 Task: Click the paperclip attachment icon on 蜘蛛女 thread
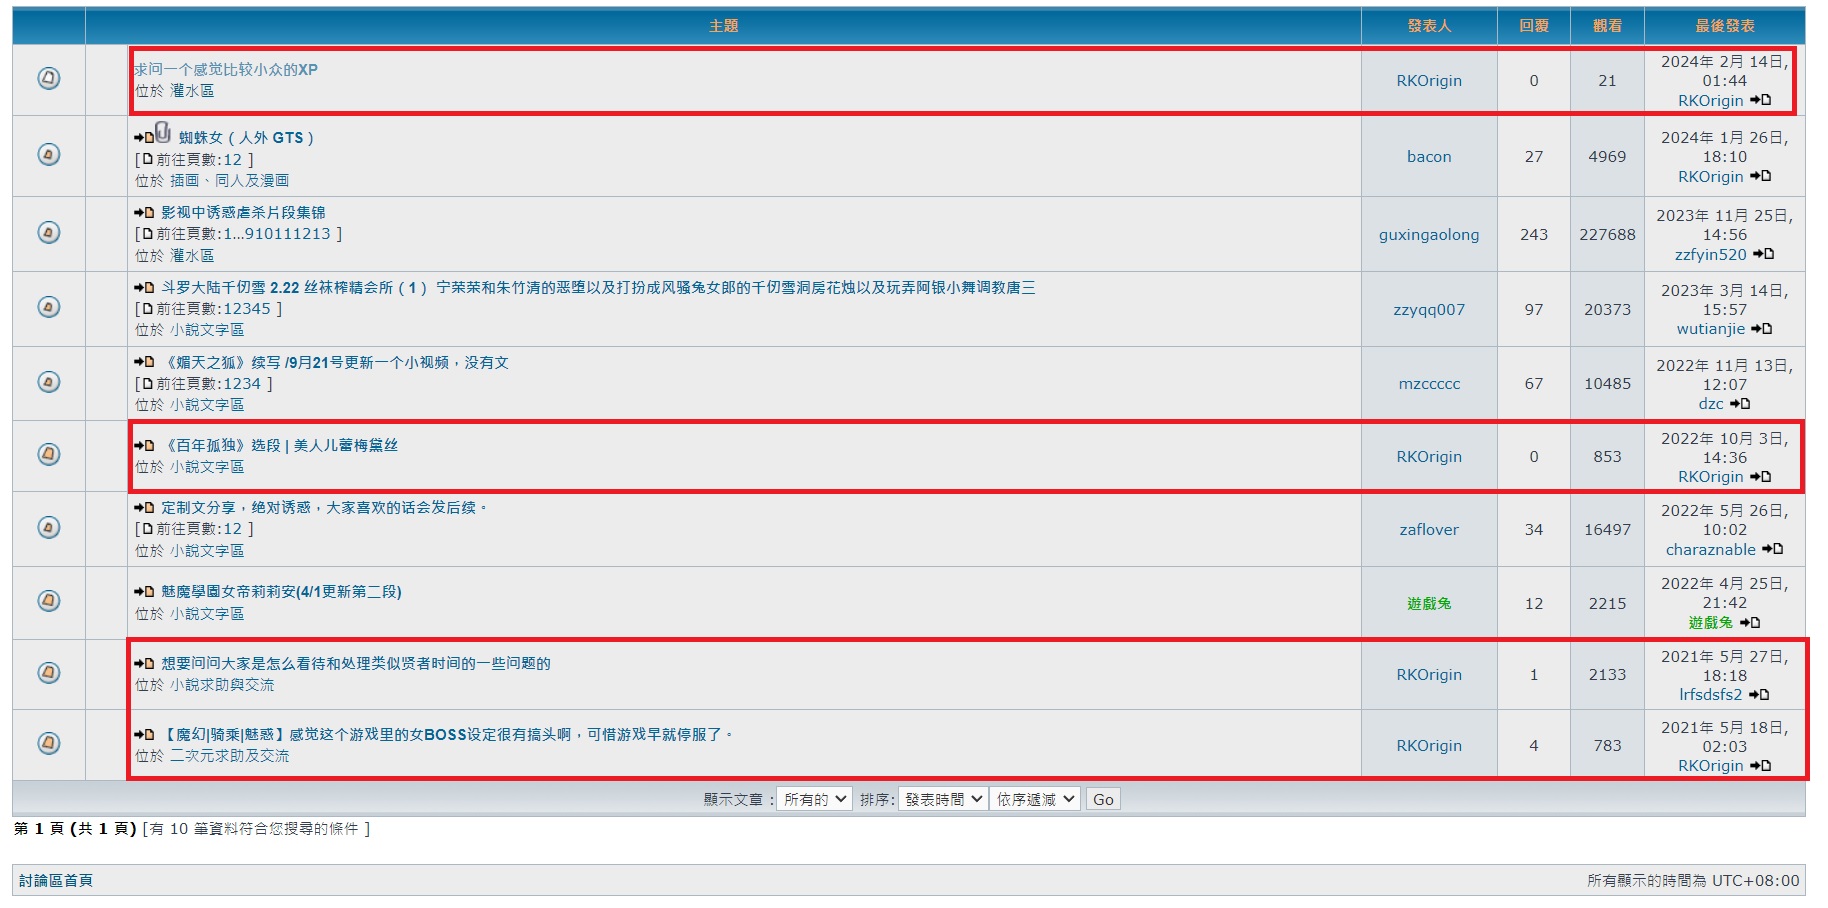[x=163, y=133]
